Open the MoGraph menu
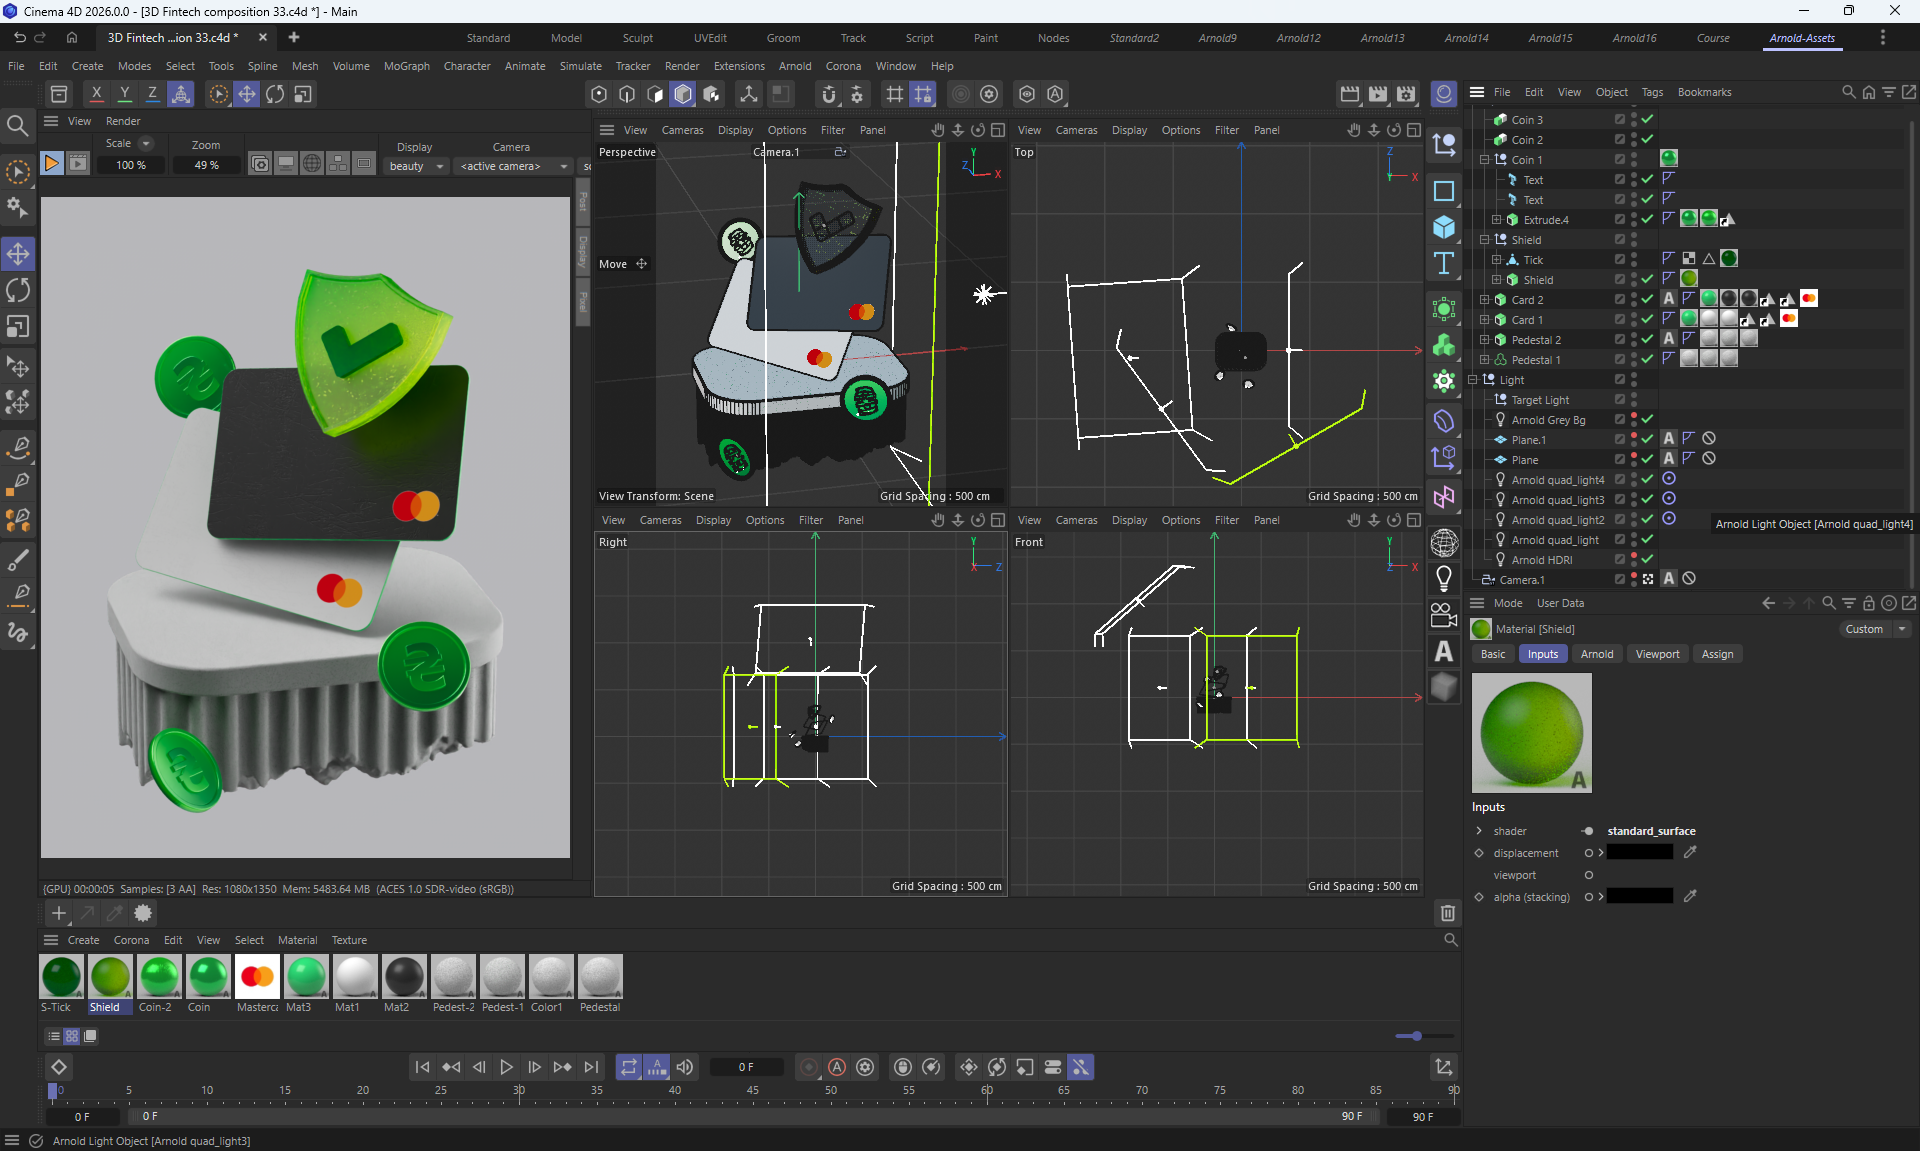 click(x=406, y=66)
